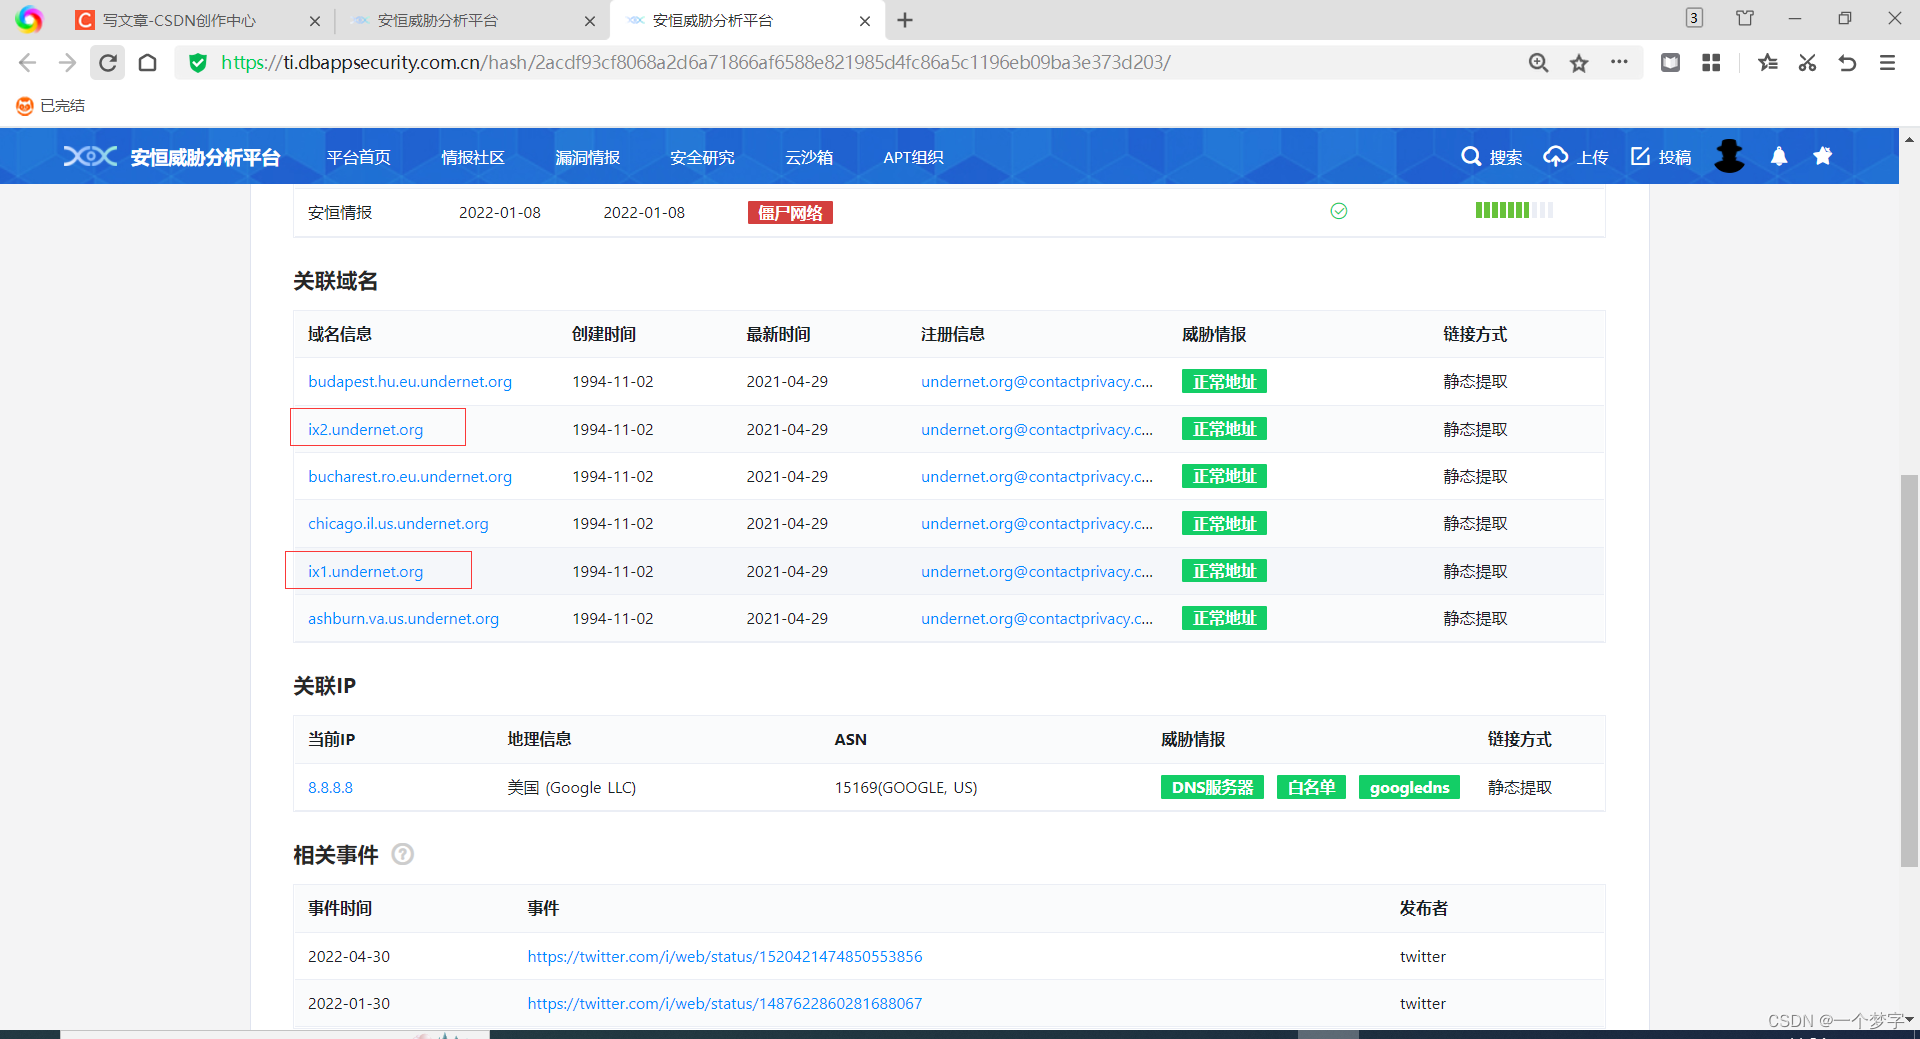The image size is (1920, 1039).
Task: Open budapest.hu.eu.undernet.org domain link
Action: (410, 382)
